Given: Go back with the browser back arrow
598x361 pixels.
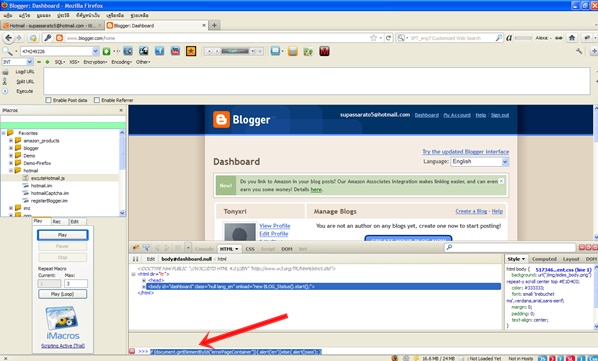Looking at the screenshot, I should [x=8, y=38].
